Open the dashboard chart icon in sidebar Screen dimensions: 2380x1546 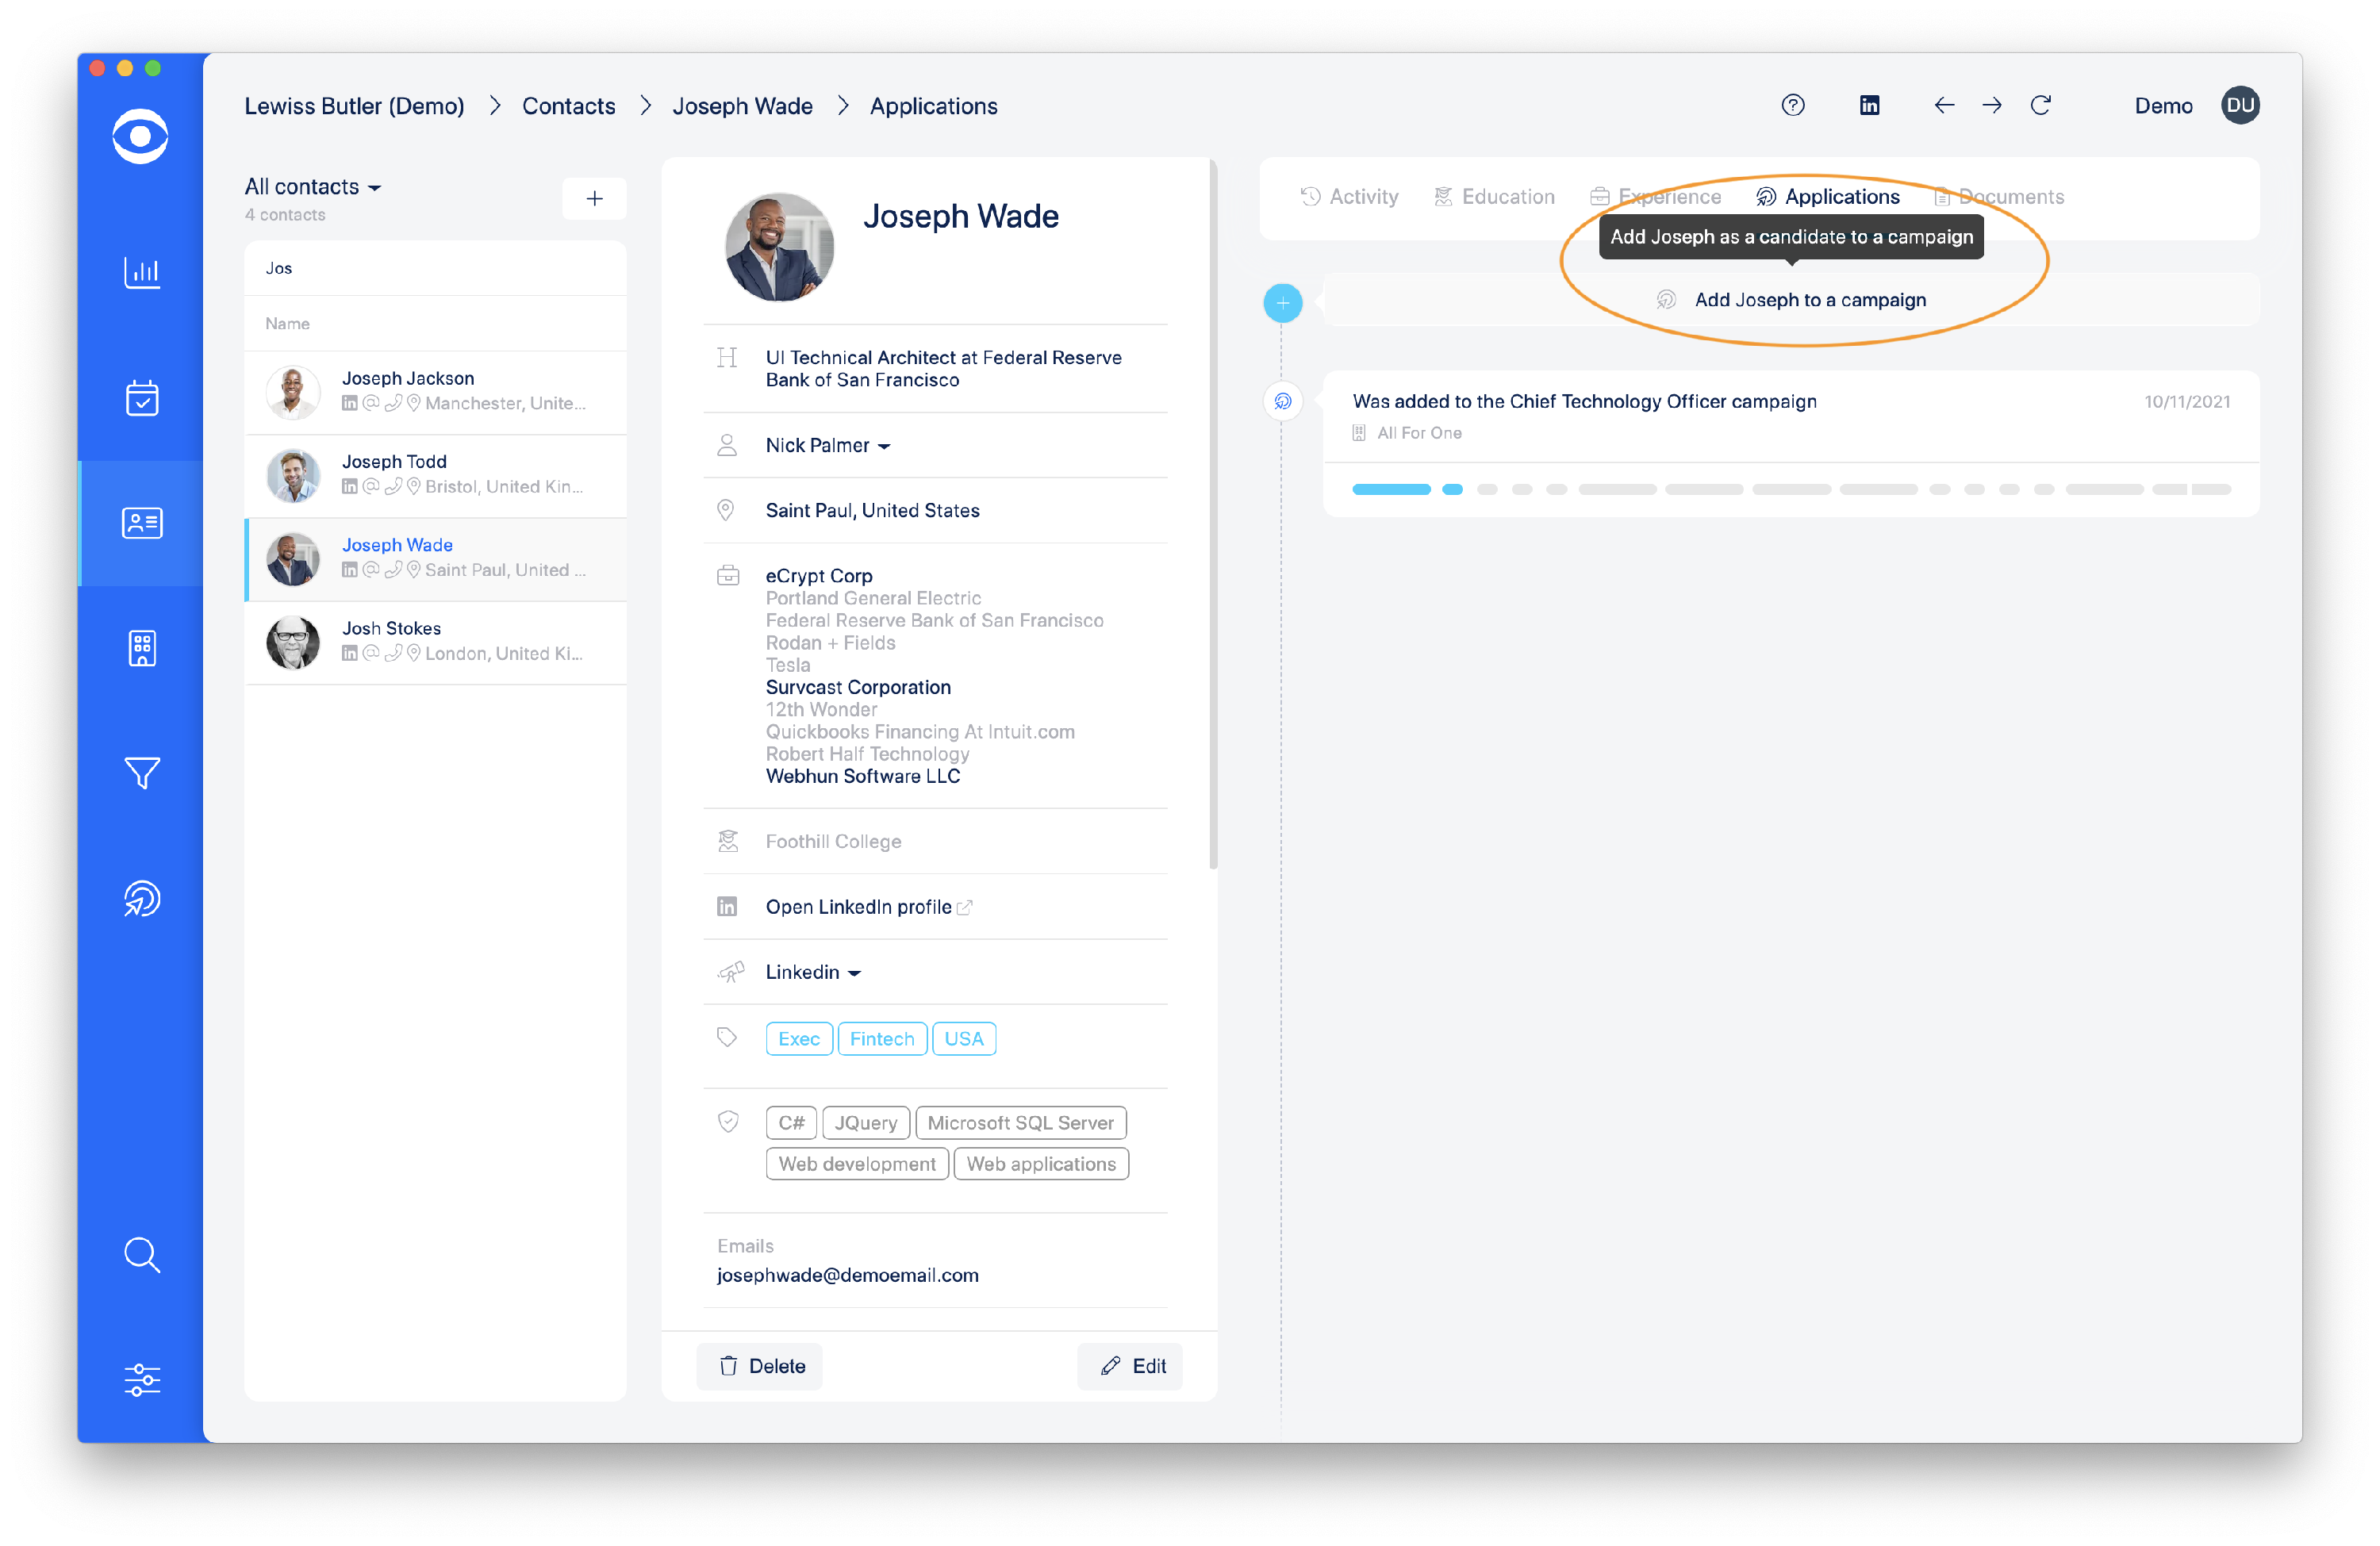(141, 272)
